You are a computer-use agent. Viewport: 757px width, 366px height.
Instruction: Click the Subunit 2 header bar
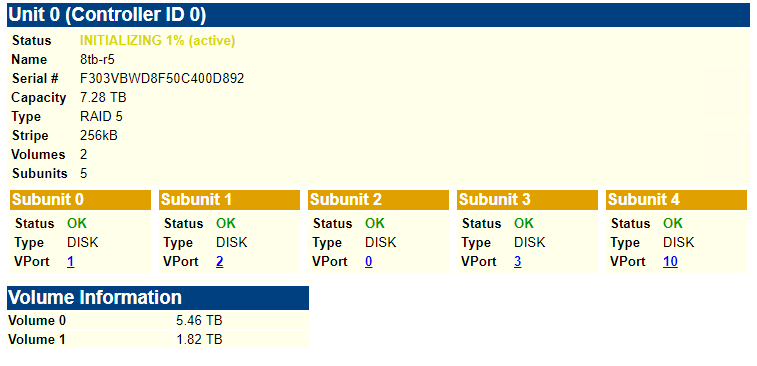point(378,200)
